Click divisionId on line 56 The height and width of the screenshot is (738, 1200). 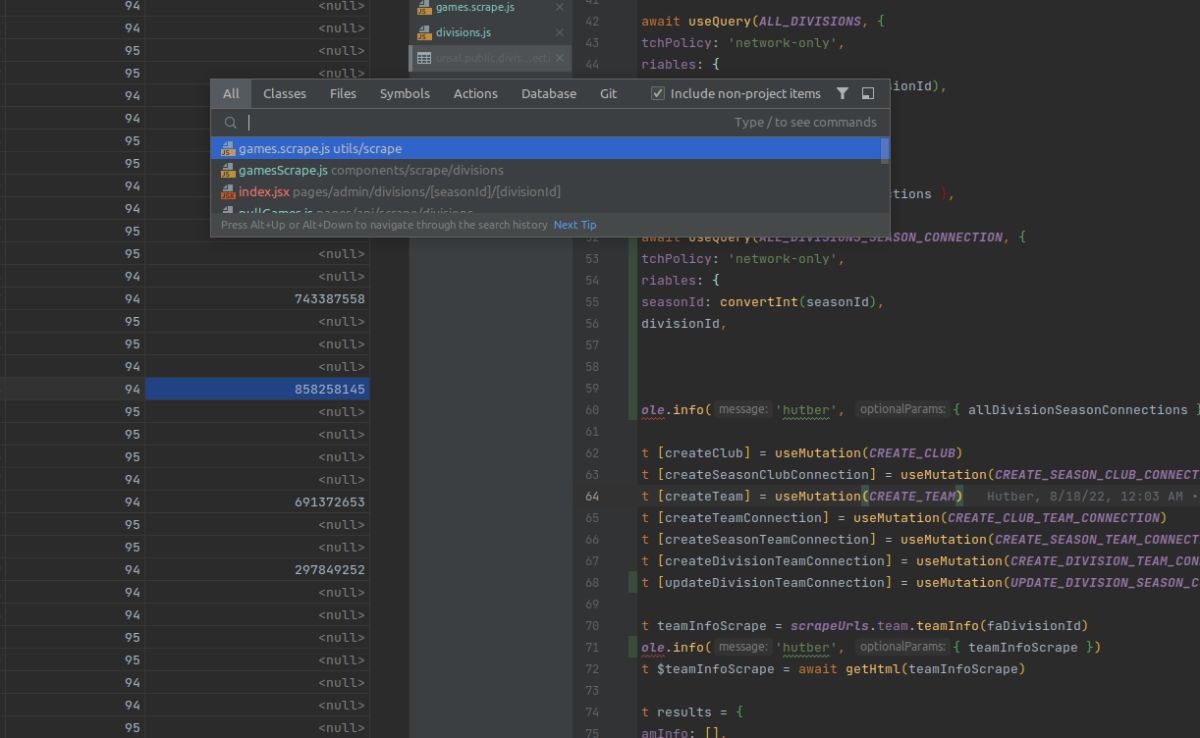pyautogui.click(x=680, y=324)
